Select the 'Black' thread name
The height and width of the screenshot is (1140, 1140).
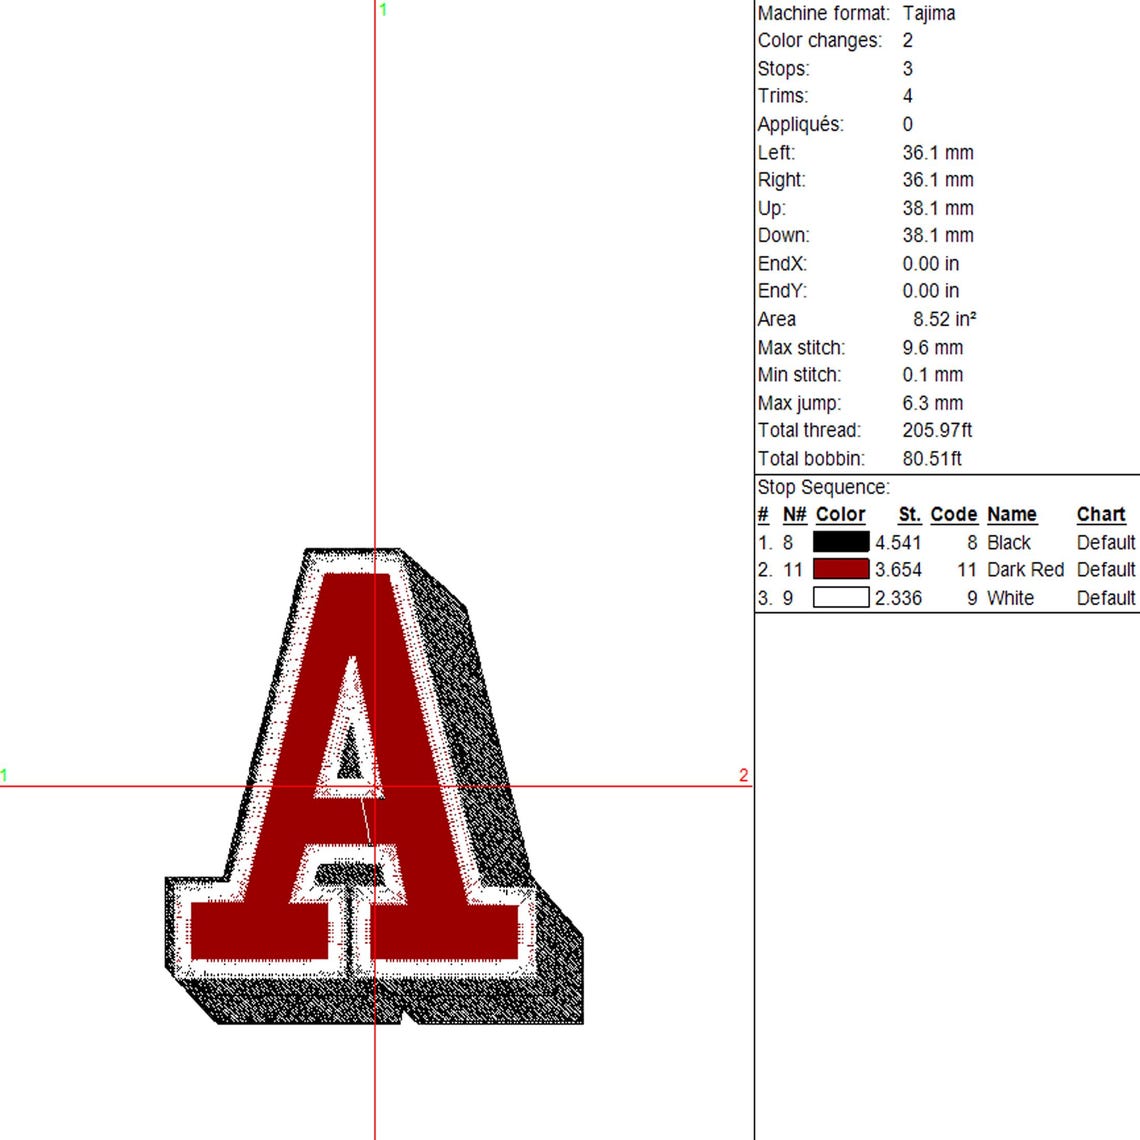1008,542
